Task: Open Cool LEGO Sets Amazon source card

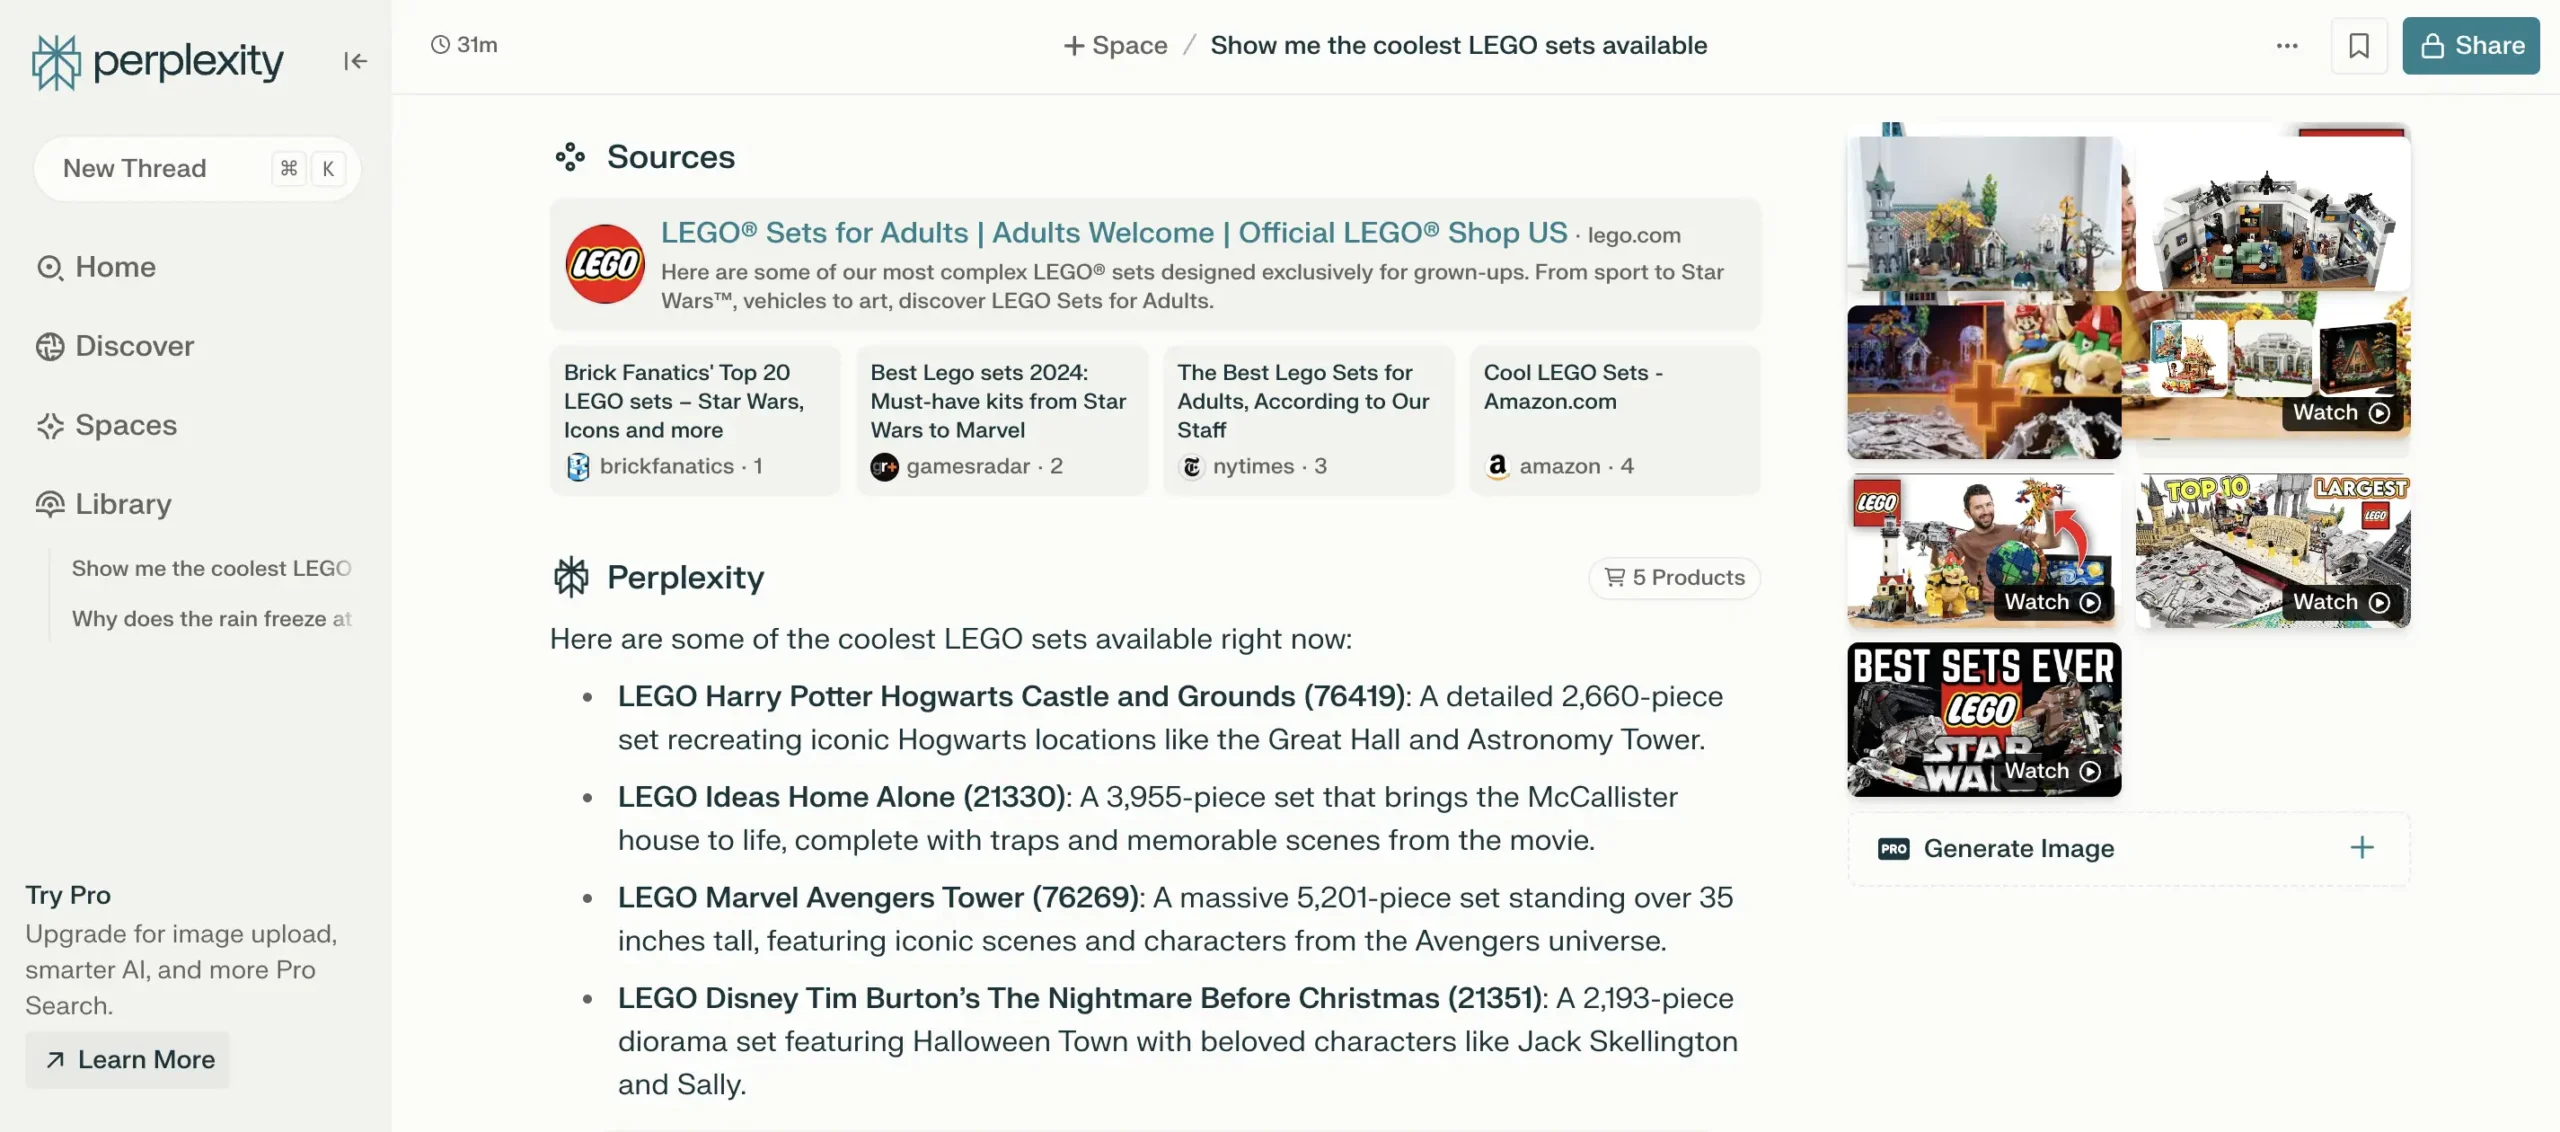Action: tap(1615, 420)
